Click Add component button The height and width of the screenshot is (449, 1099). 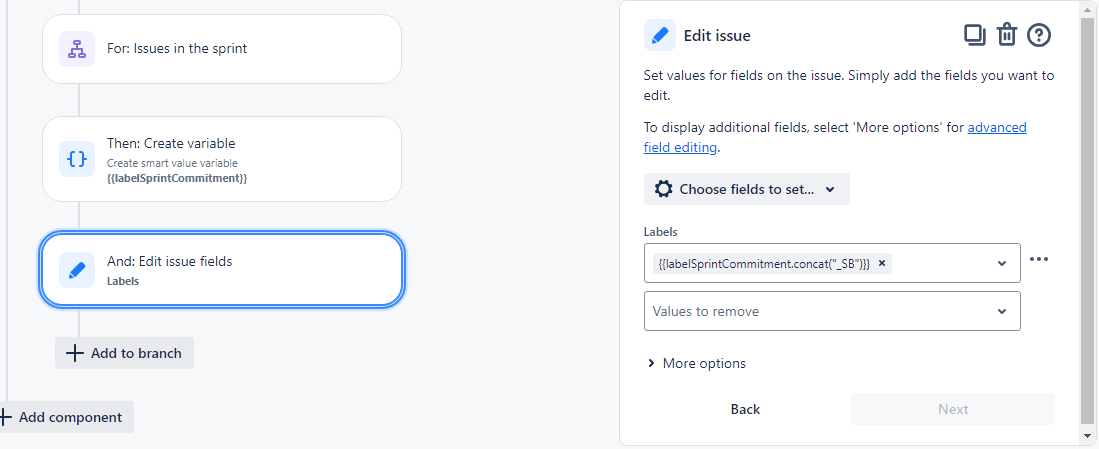(65, 417)
